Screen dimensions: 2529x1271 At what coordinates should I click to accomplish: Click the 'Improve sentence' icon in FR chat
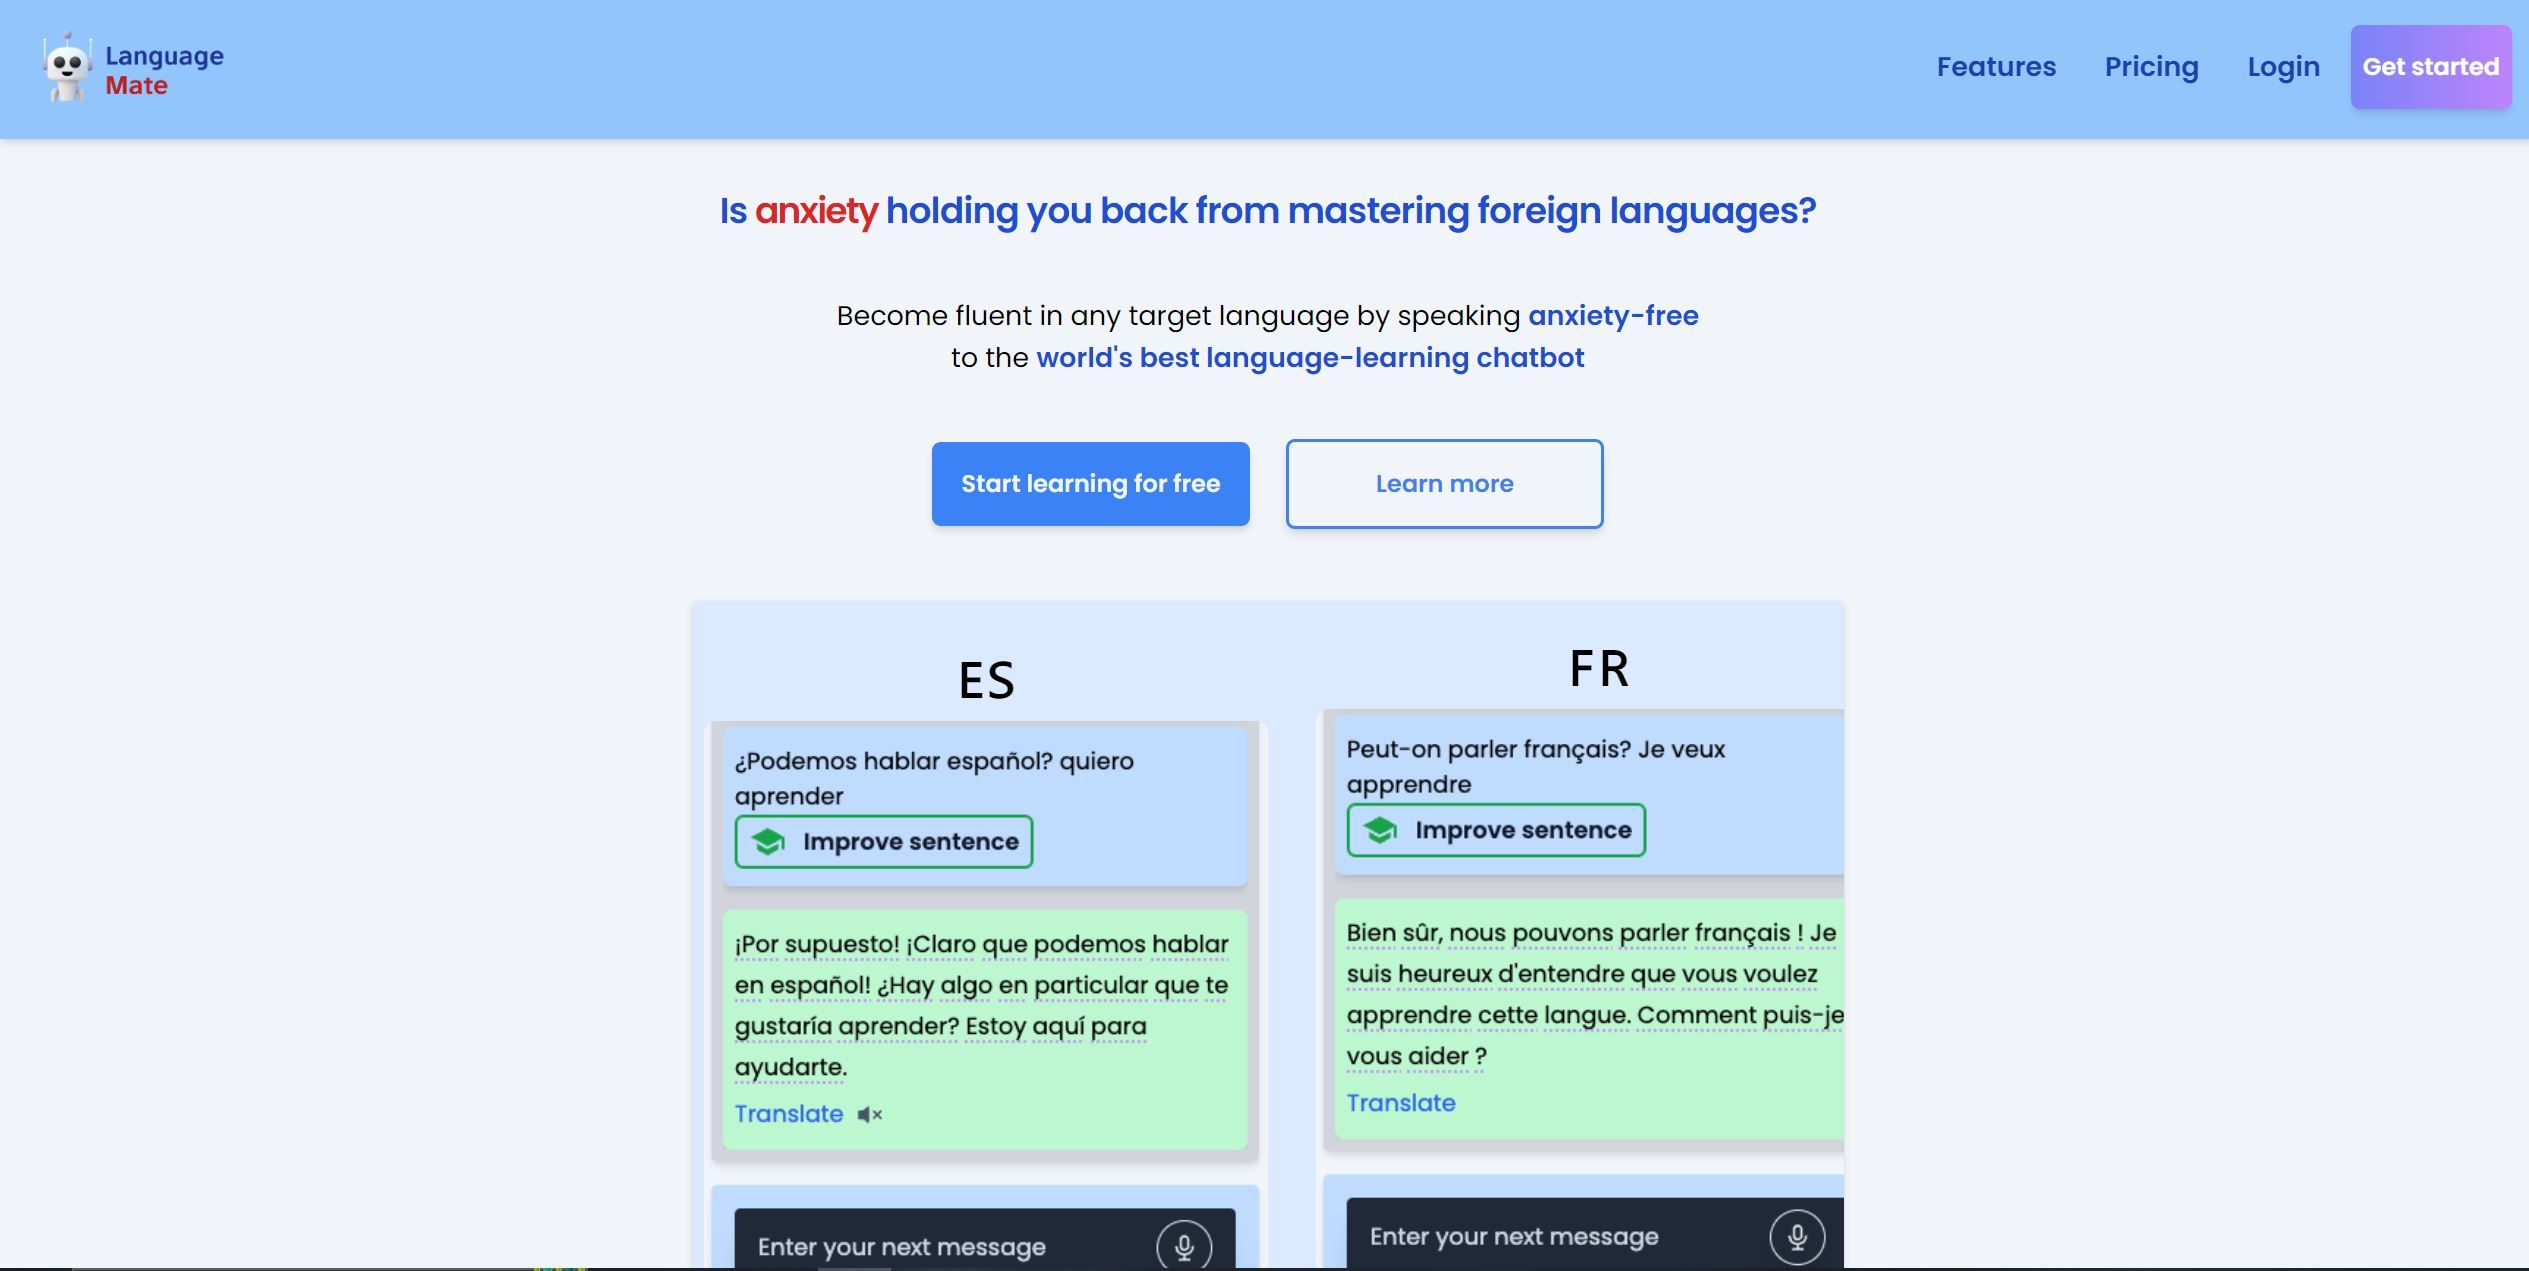point(1380,830)
